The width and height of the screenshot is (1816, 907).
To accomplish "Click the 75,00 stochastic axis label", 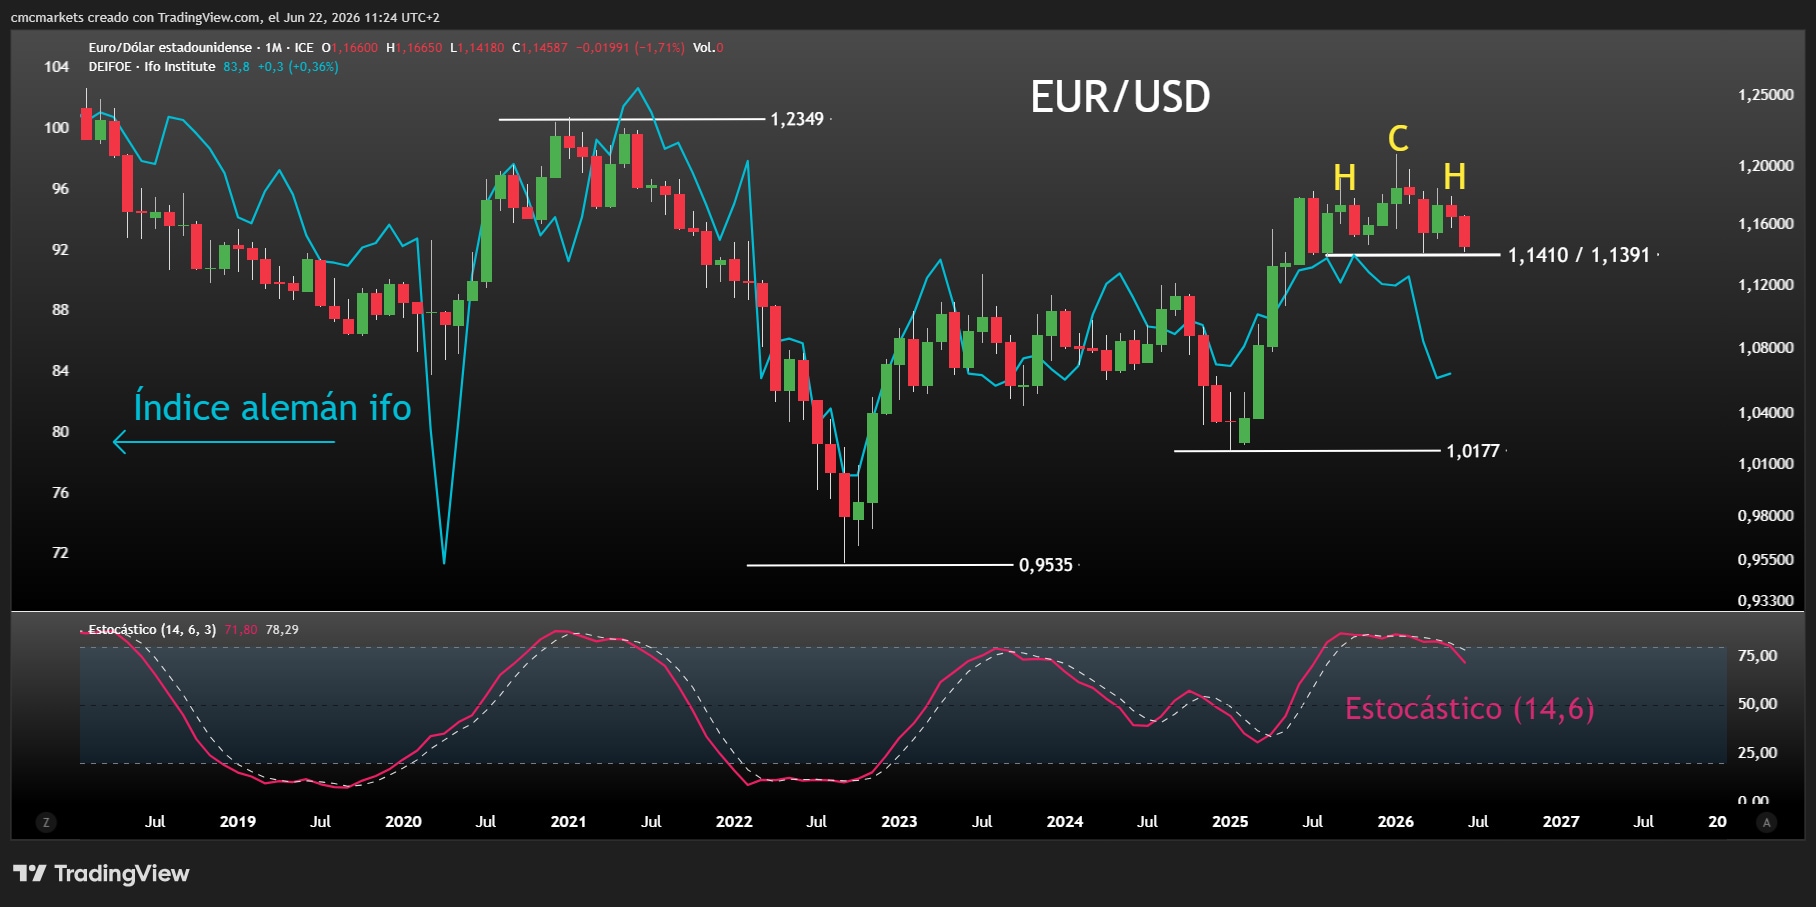I will tap(1757, 655).
